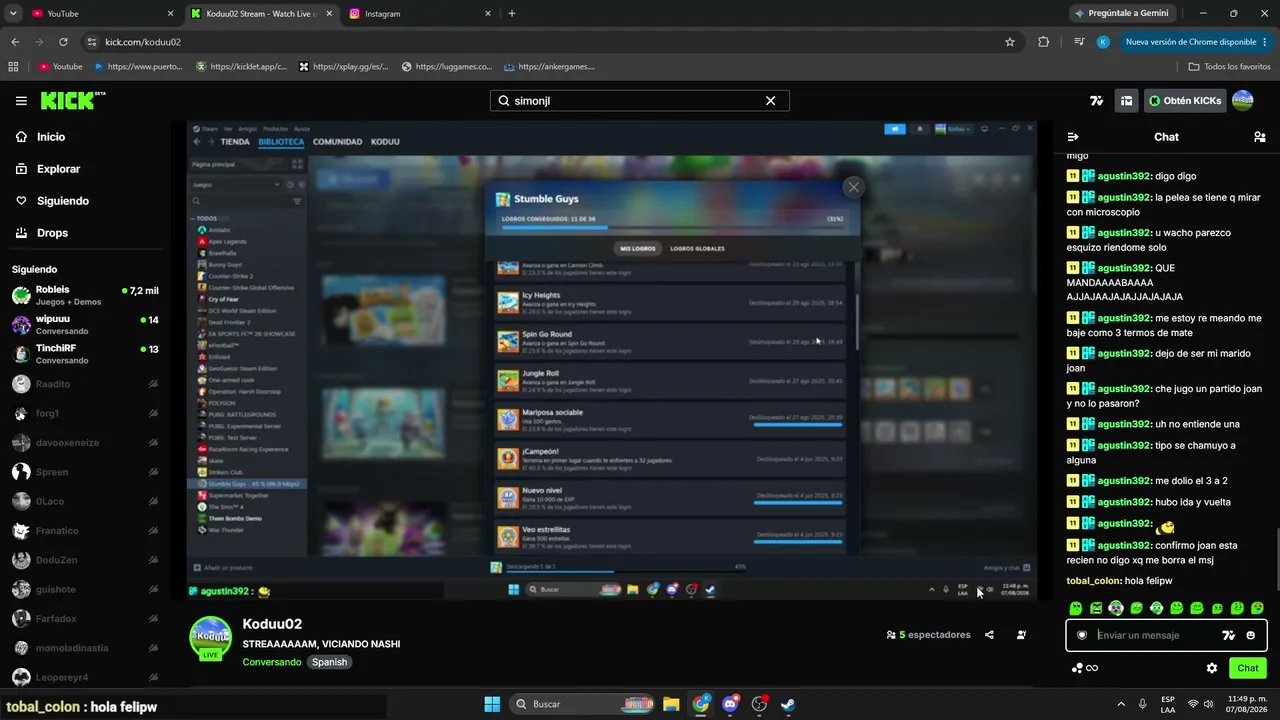Open Explorar in the Kick sidebar
This screenshot has height=720, width=1280.
coord(48,169)
